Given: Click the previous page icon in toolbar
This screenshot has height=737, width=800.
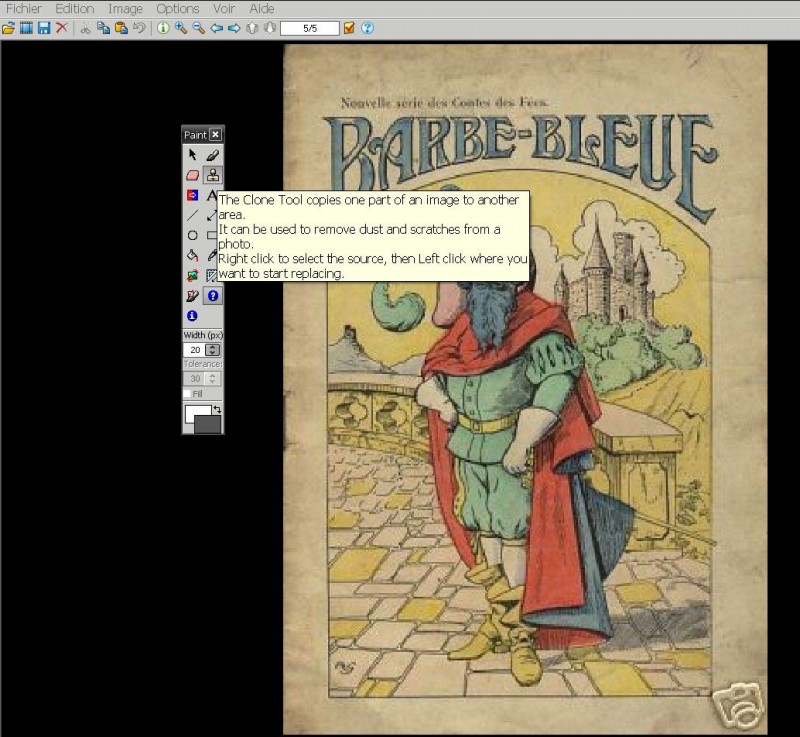Looking at the screenshot, I should [252, 28].
